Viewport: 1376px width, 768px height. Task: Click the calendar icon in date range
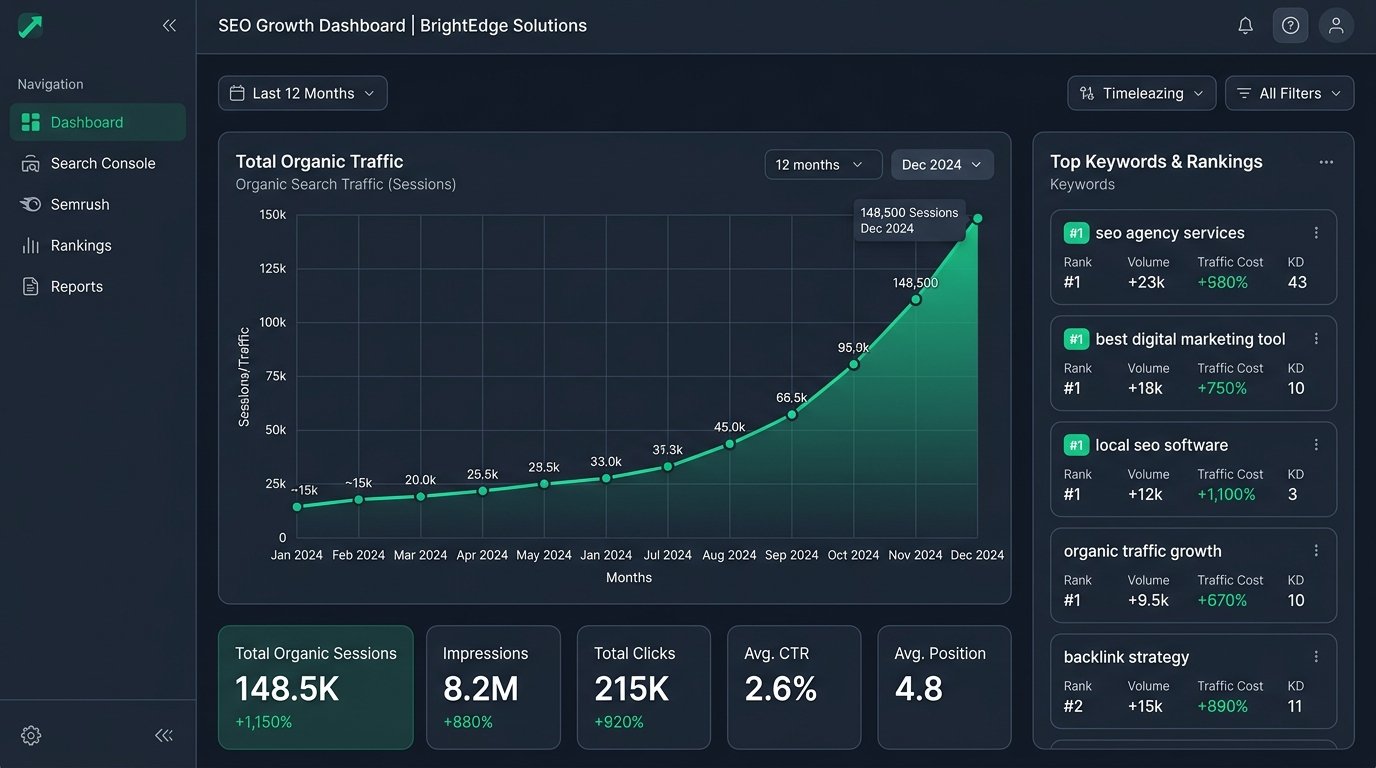click(237, 93)
